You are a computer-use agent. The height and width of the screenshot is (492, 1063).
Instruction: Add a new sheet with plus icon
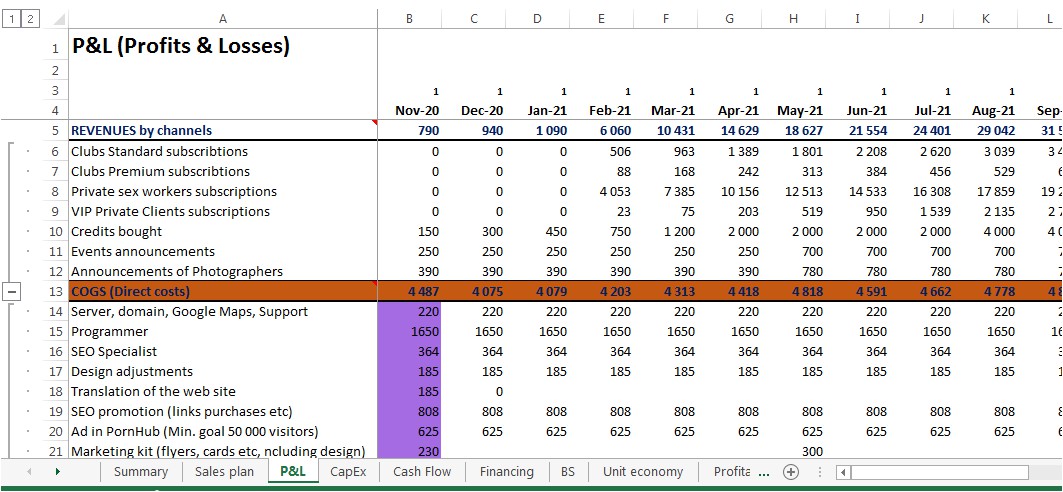tap(790, 472)
